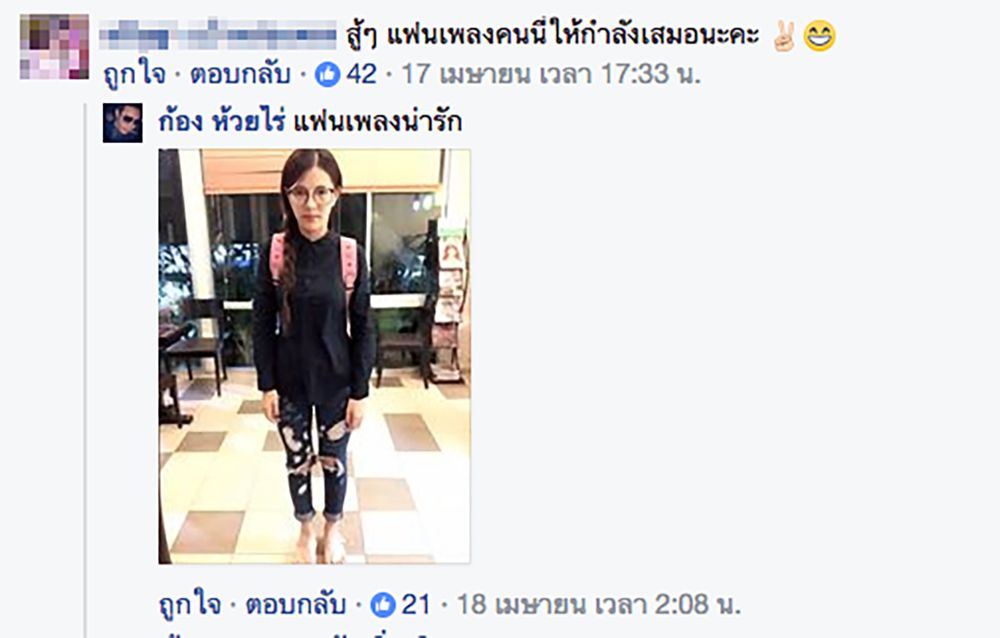Click the blue thumbs-up icon beside 21
Screen dimensions: 1000x638
click(383, 605)
